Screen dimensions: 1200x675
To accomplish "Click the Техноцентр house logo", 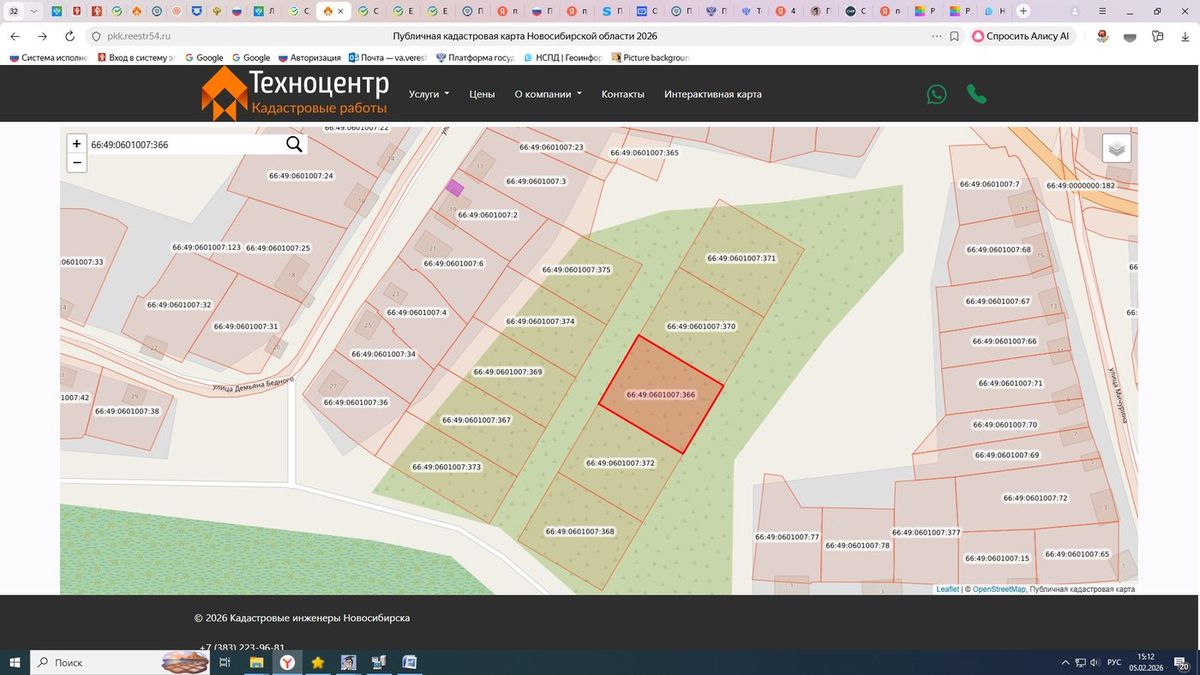I will pos(224,94).
